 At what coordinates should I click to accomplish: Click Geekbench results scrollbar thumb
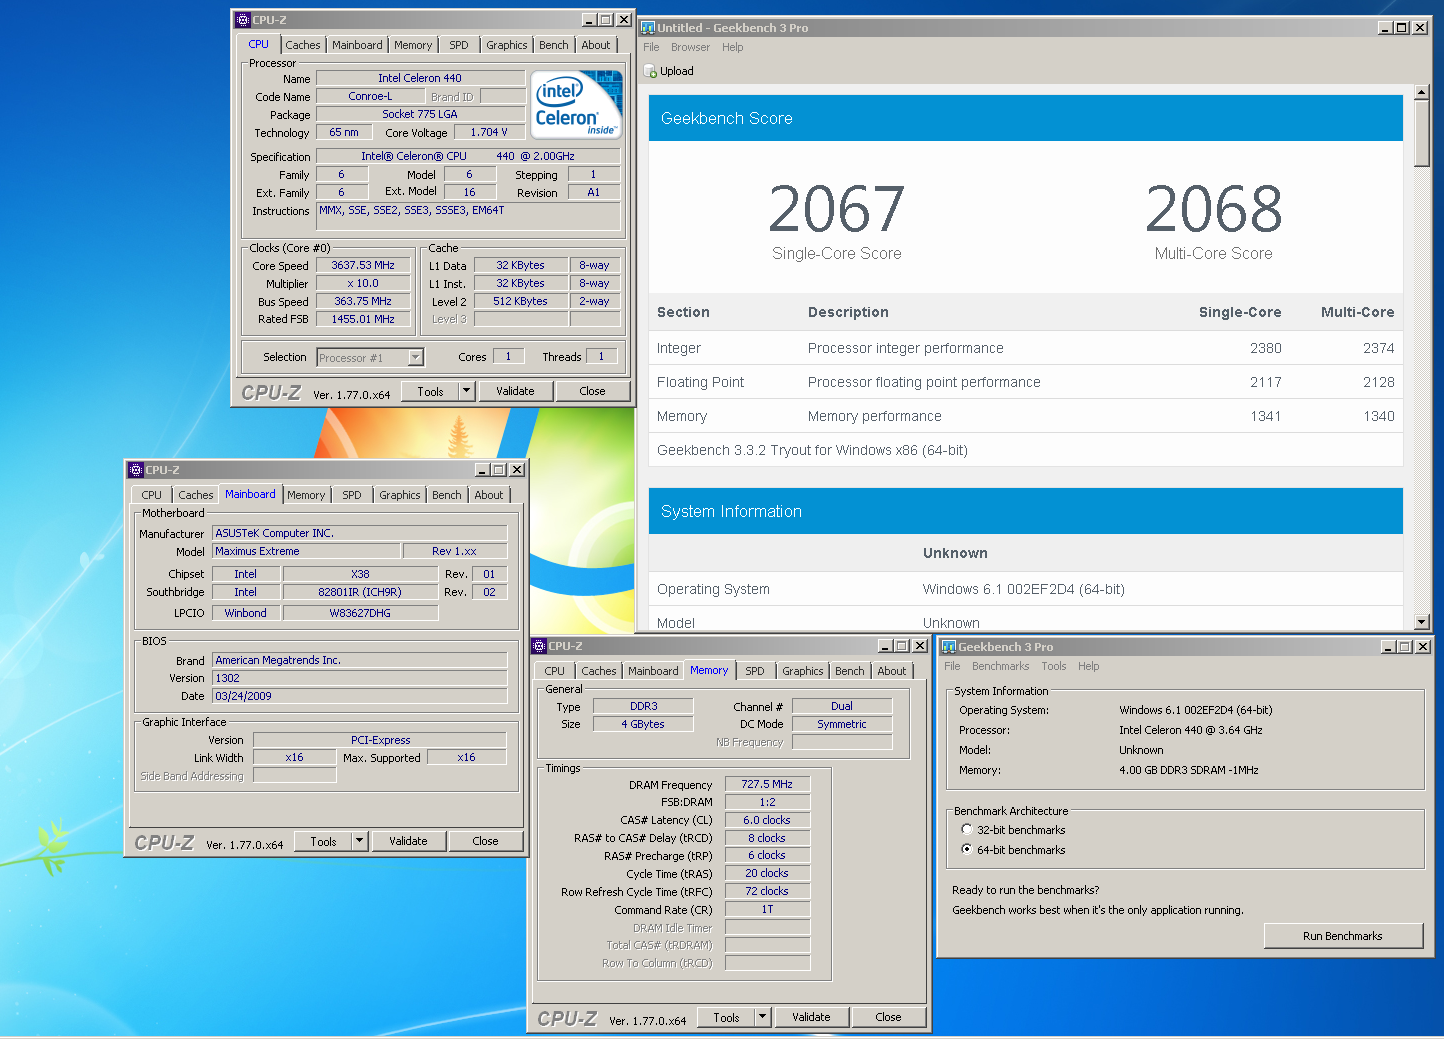[1422, 133]
